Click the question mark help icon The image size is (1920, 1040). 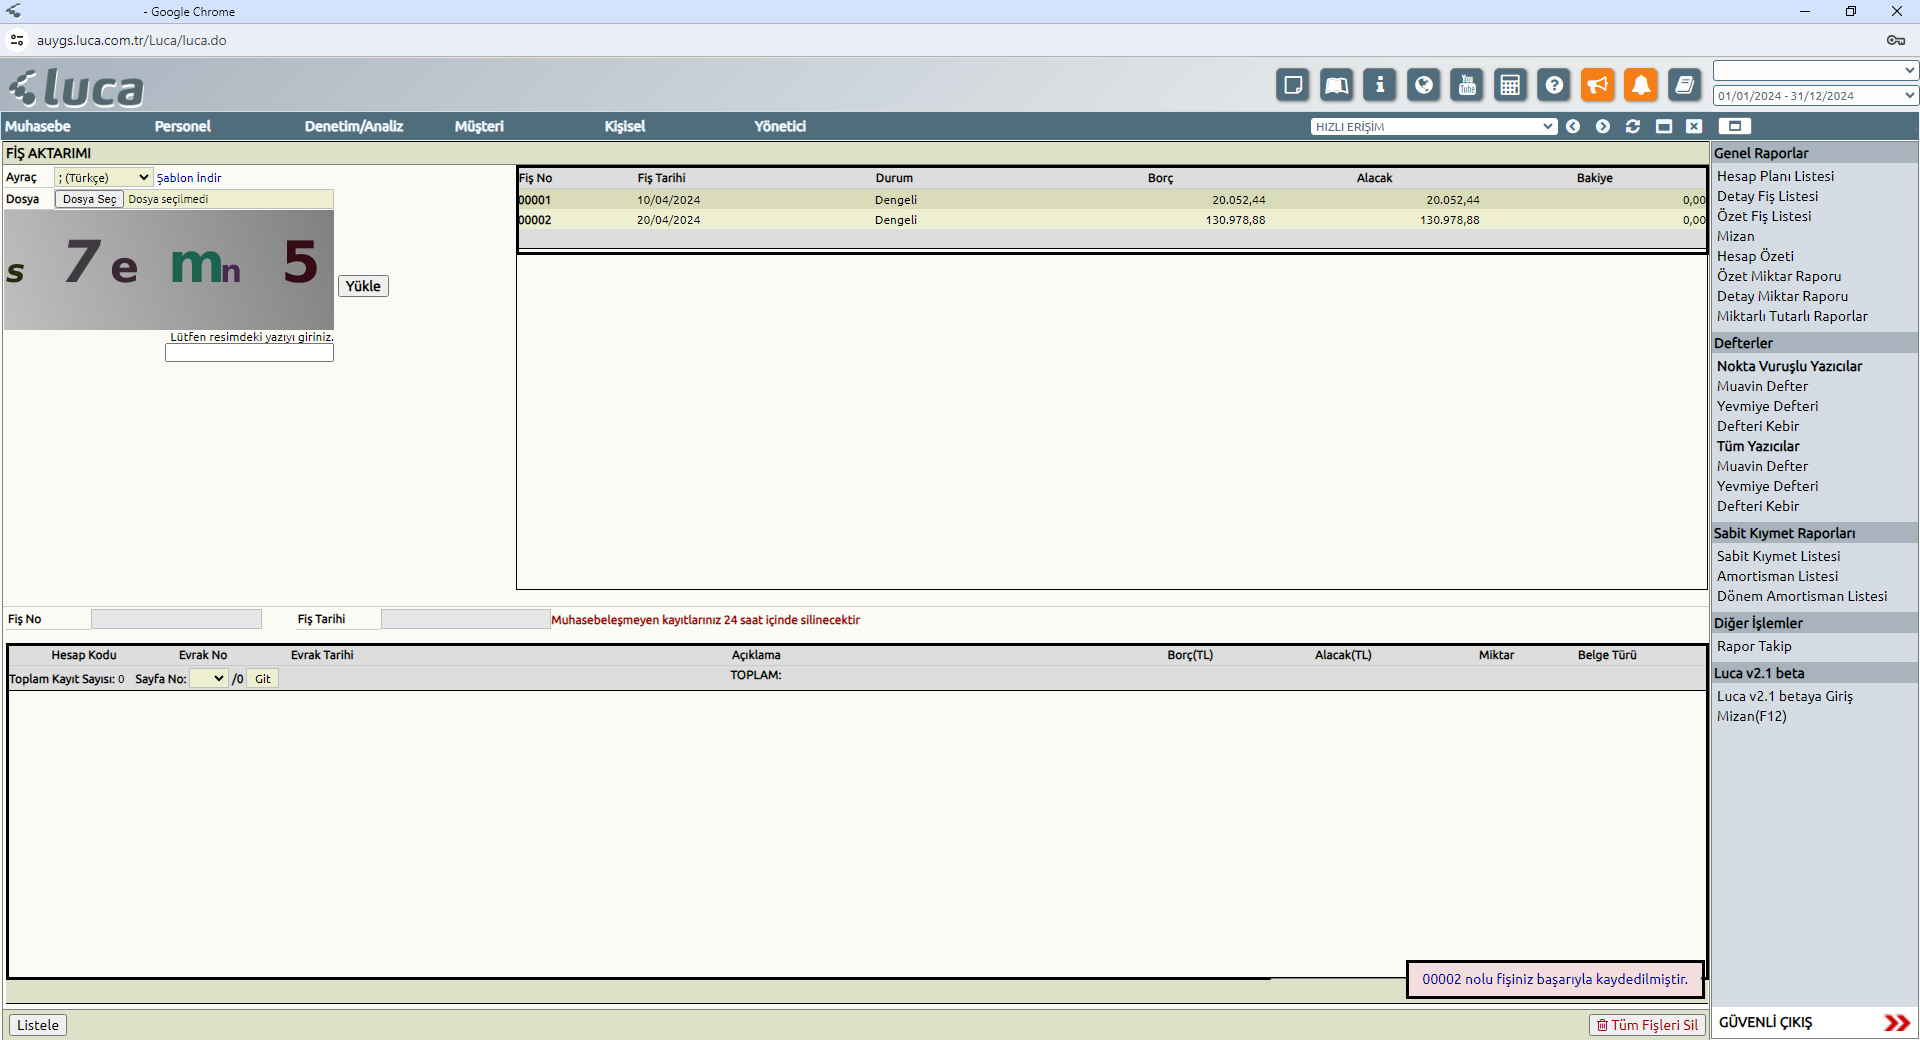coord(1554,85)
